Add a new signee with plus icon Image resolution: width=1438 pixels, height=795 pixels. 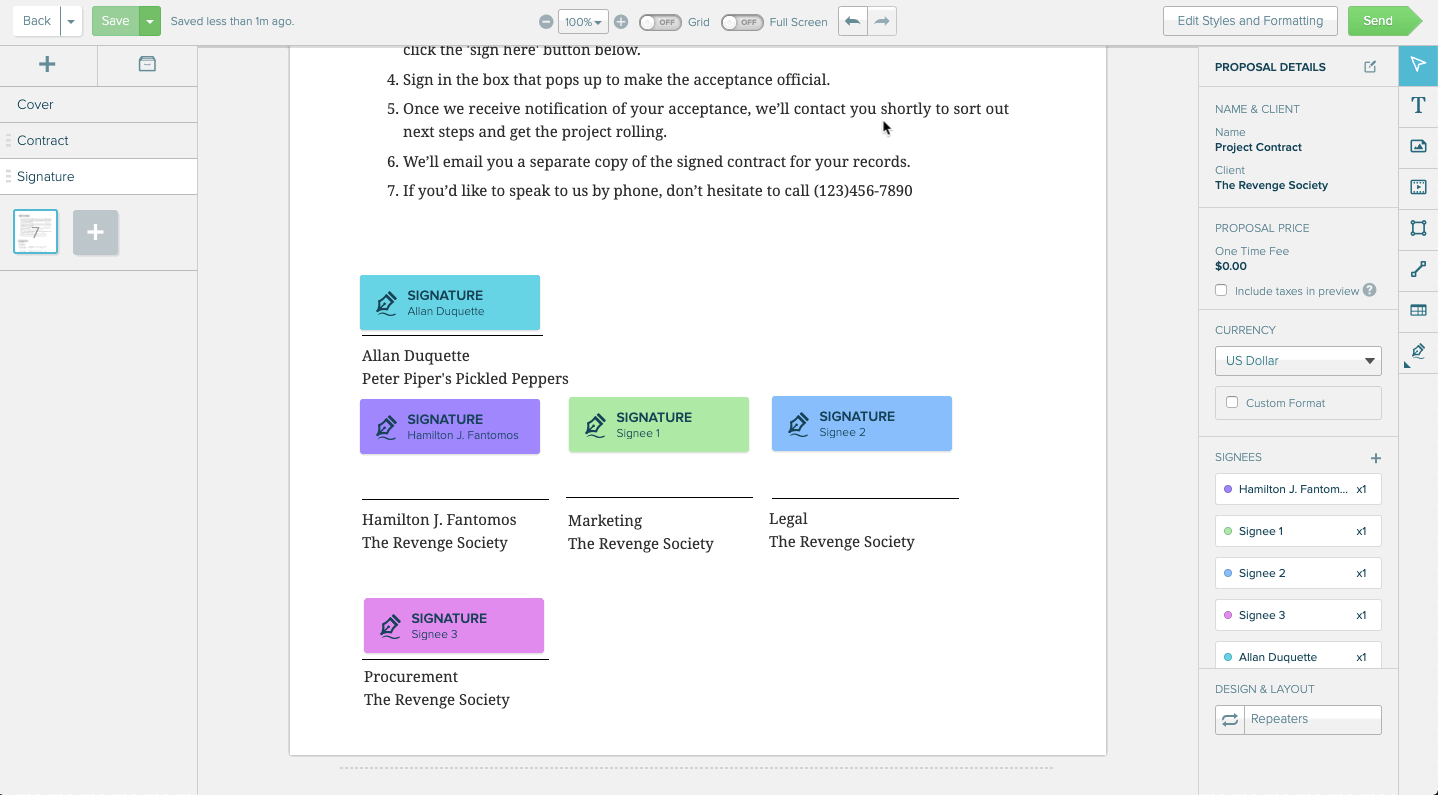tap(1375, 458)
